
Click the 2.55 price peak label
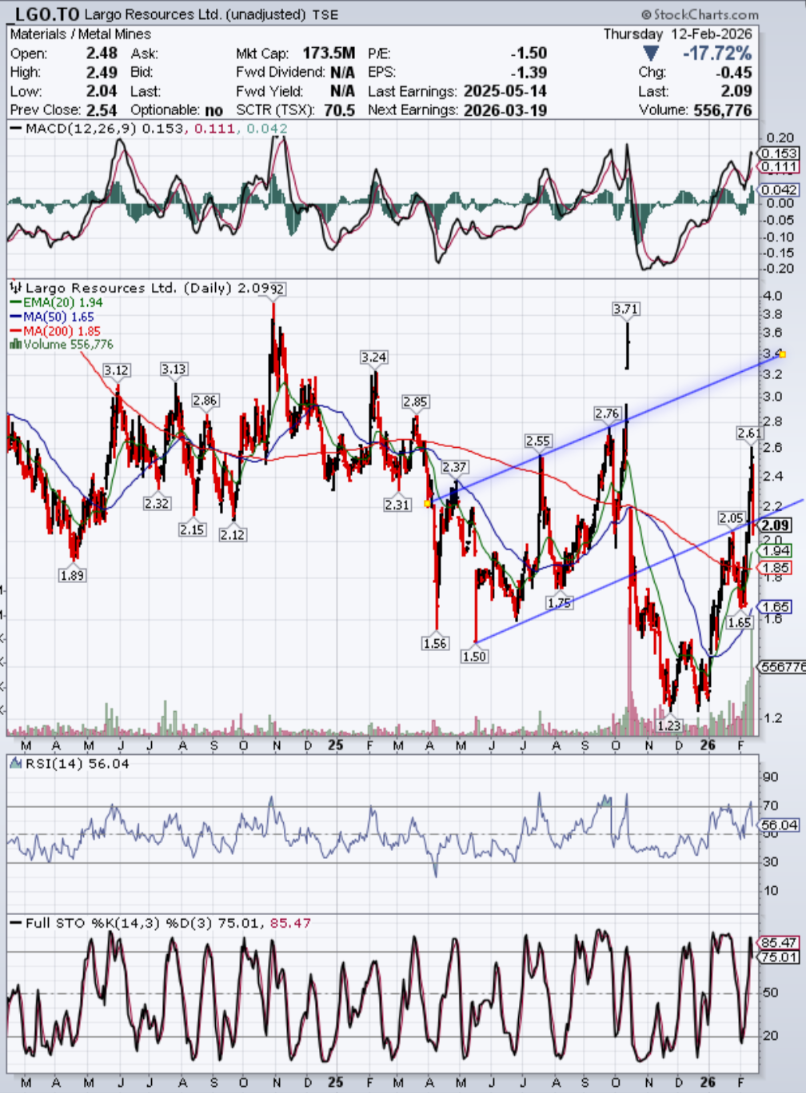538,441
